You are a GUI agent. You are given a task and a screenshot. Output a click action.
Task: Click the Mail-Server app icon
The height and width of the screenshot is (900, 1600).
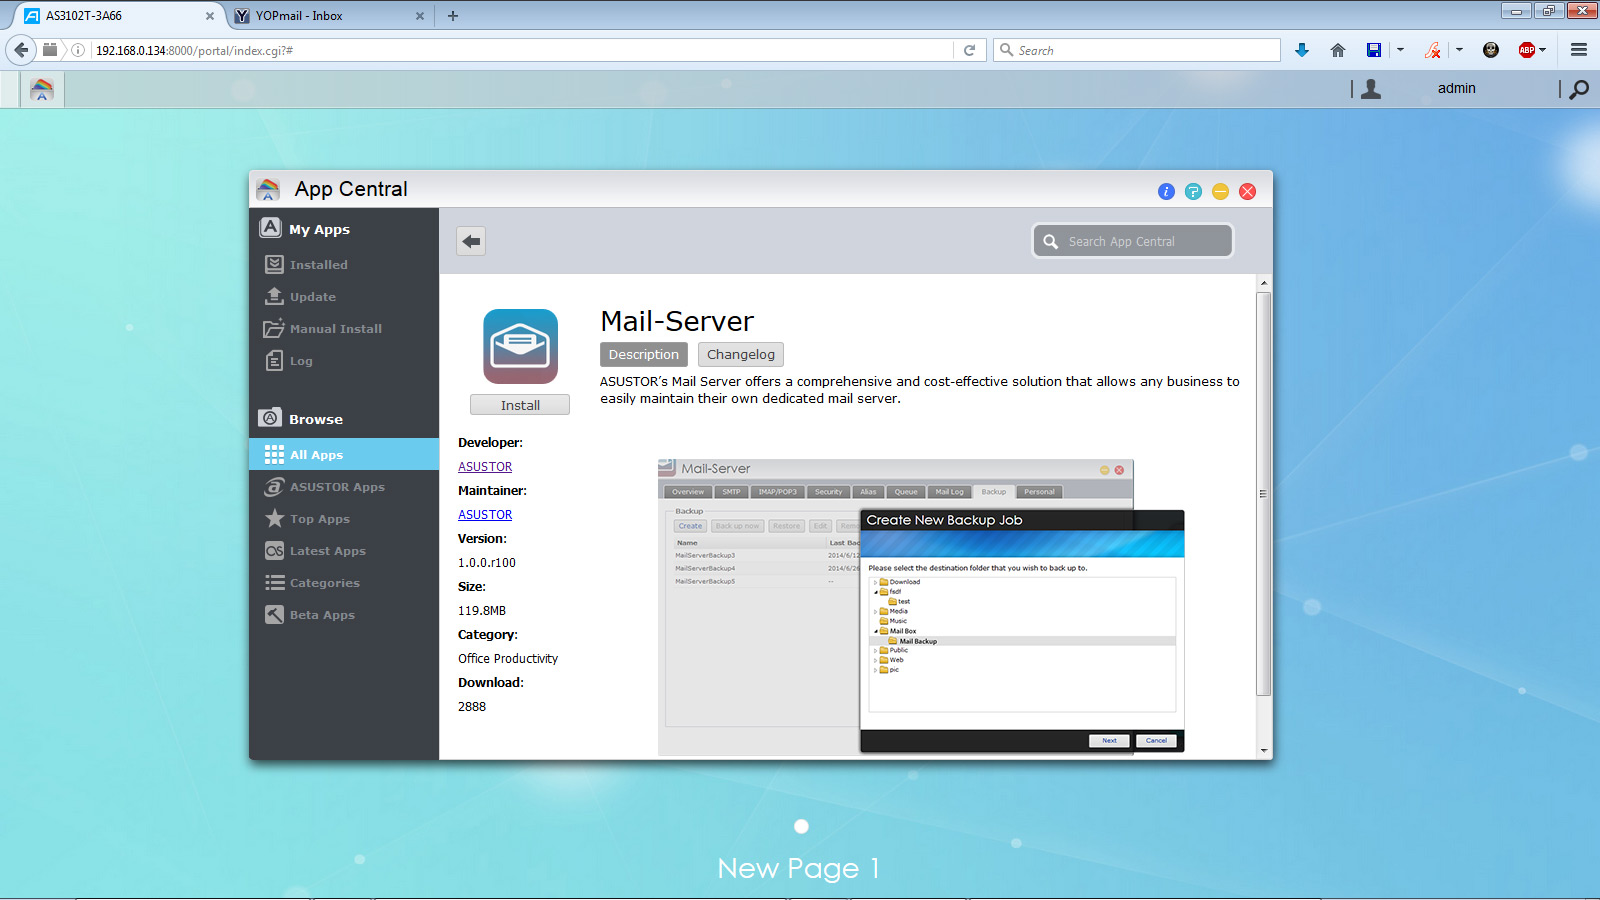tap(520, 346)
